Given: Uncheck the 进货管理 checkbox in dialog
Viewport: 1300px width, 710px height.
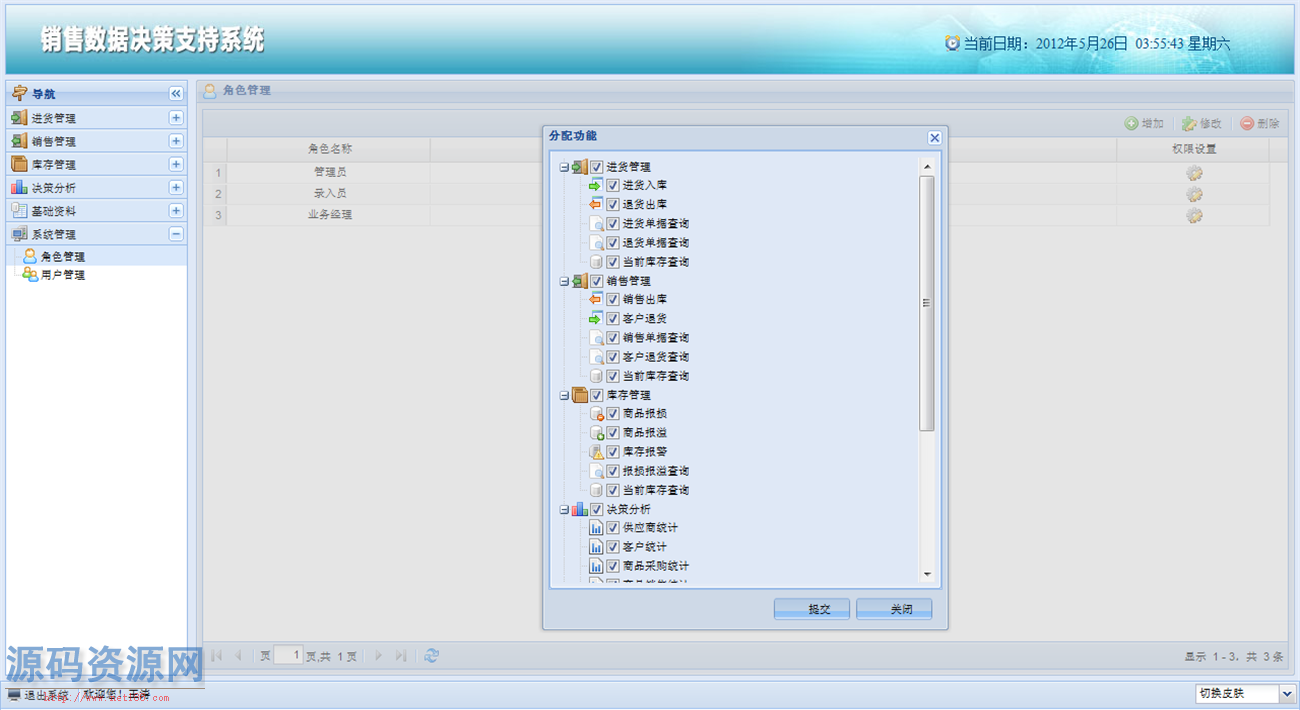Looking at the screenshot, I should point(597,167).
